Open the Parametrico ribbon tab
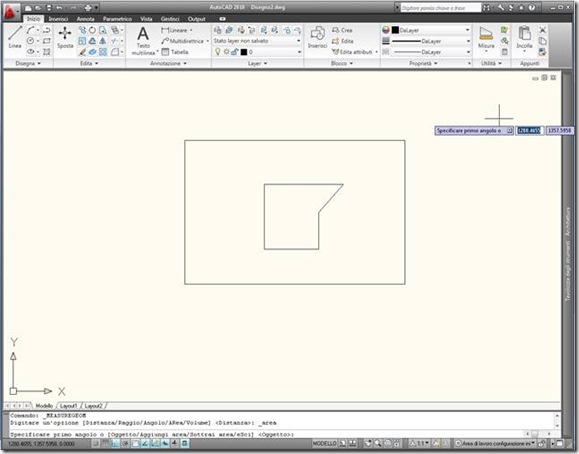 pyautogui.click(x=117, y=18)
